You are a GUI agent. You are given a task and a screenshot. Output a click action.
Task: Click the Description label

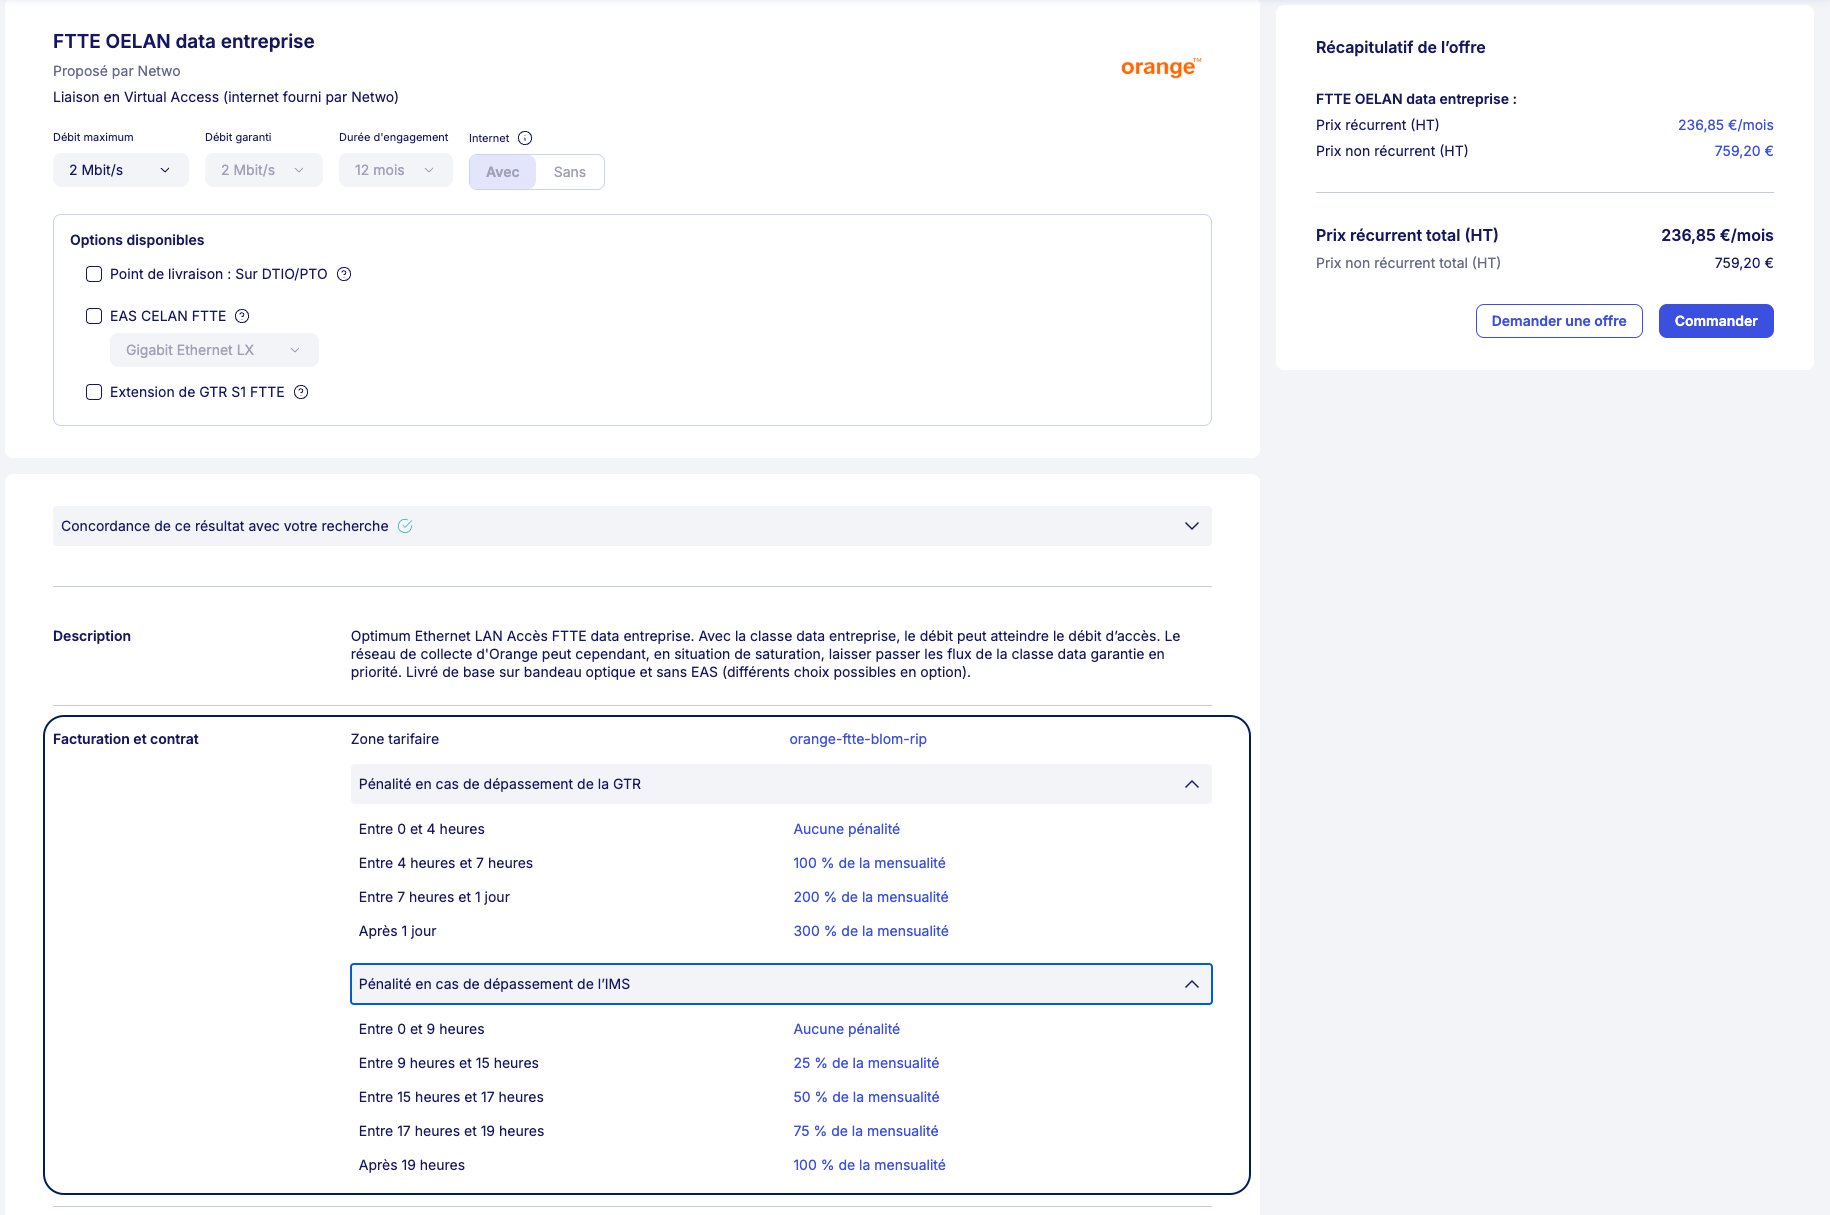click(92, 636)
